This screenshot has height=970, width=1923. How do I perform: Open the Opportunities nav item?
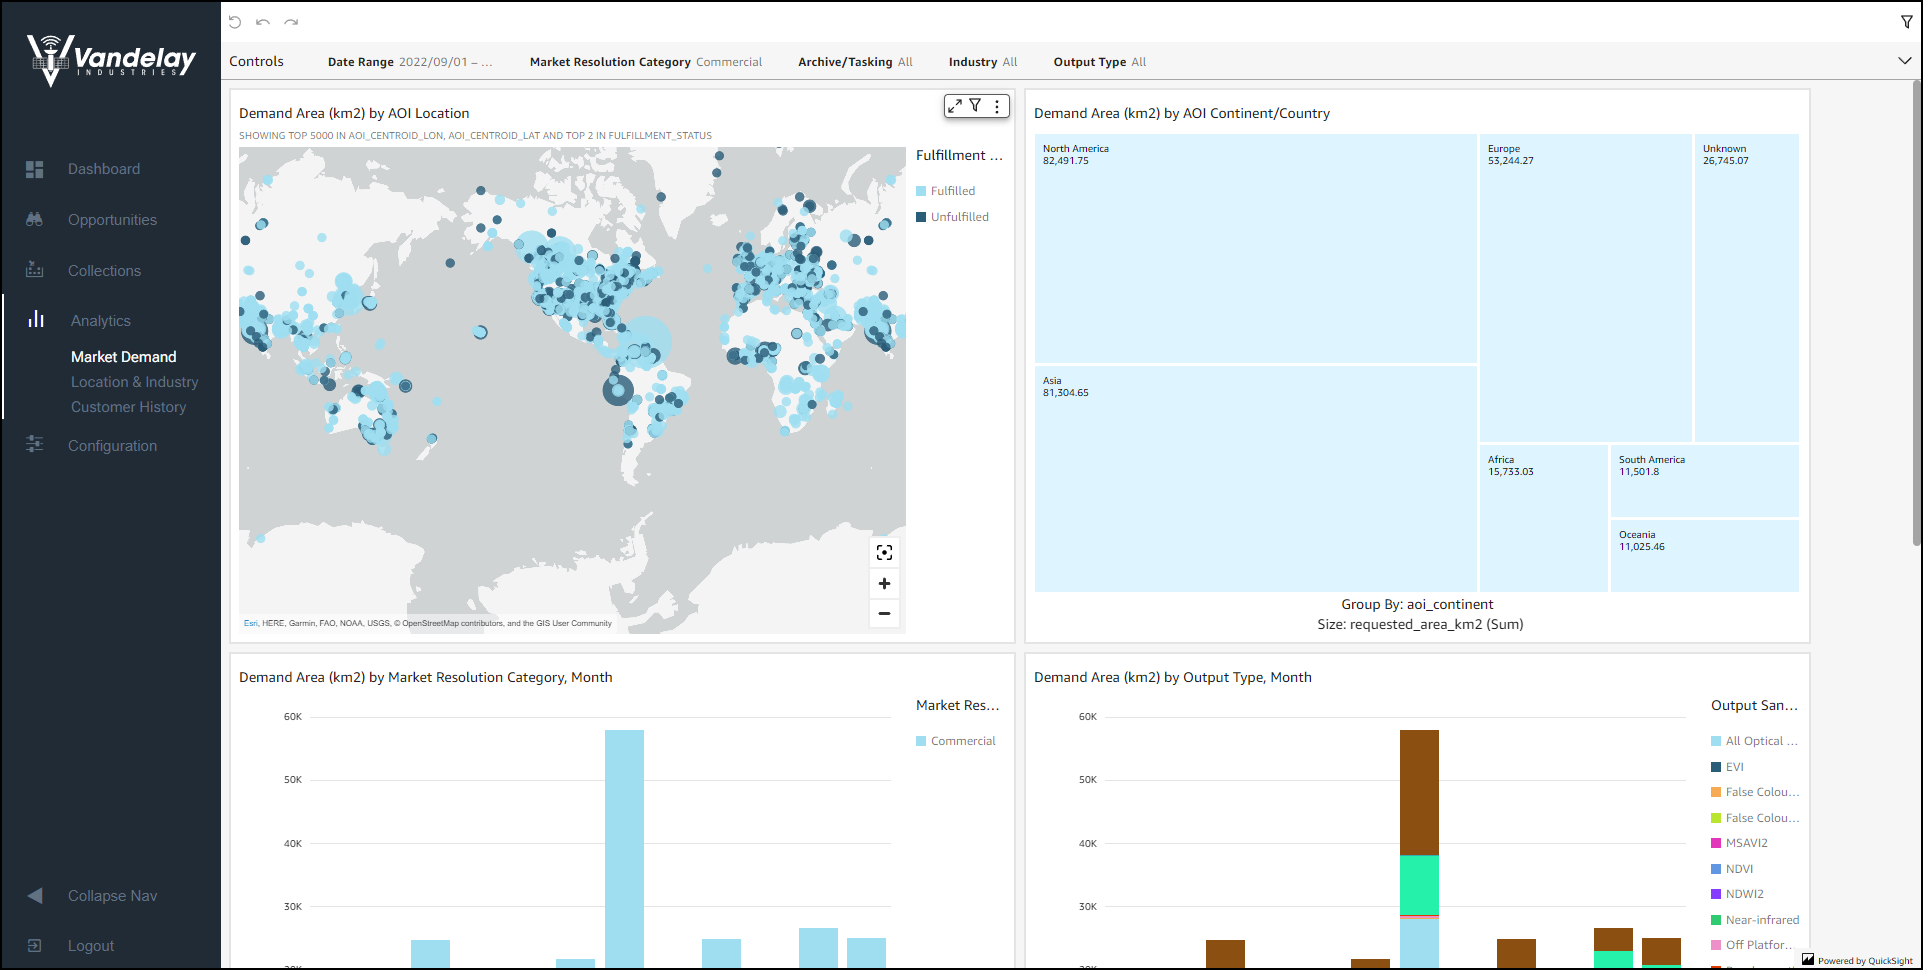pyautogui.click(x=112, y=220)
